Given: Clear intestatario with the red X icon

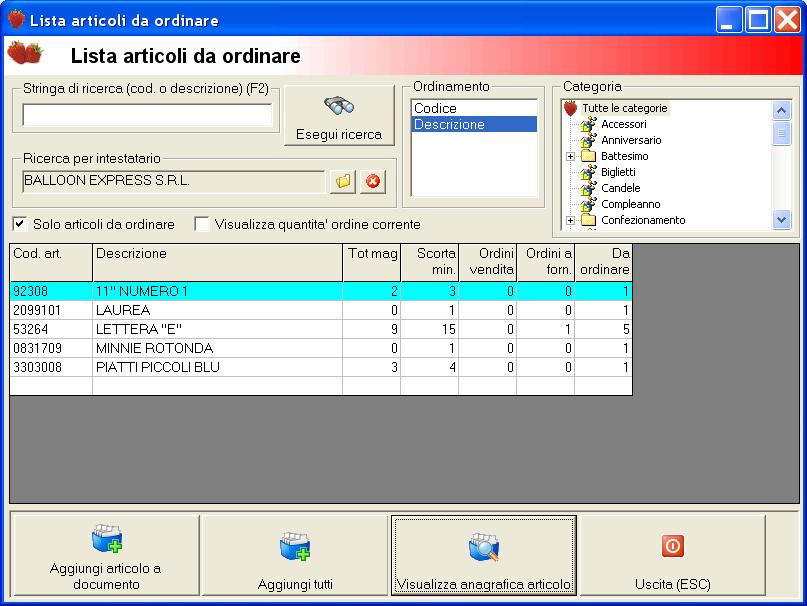Looking at the screenshot, I should [x=373, y=181].
